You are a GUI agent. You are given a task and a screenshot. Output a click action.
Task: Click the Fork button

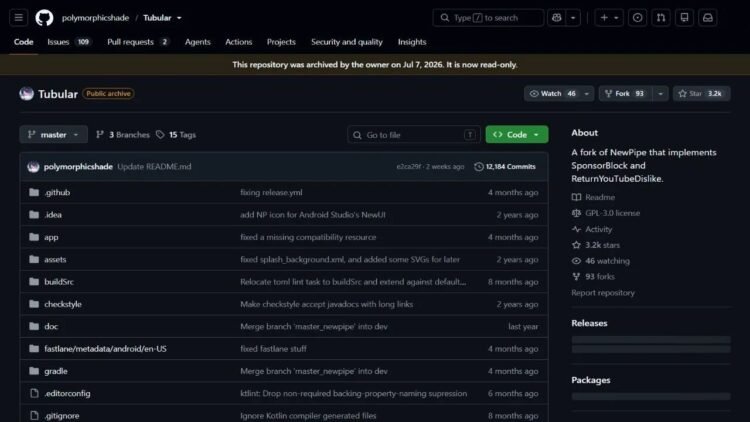pyautogui.click(x=626, y=94)
